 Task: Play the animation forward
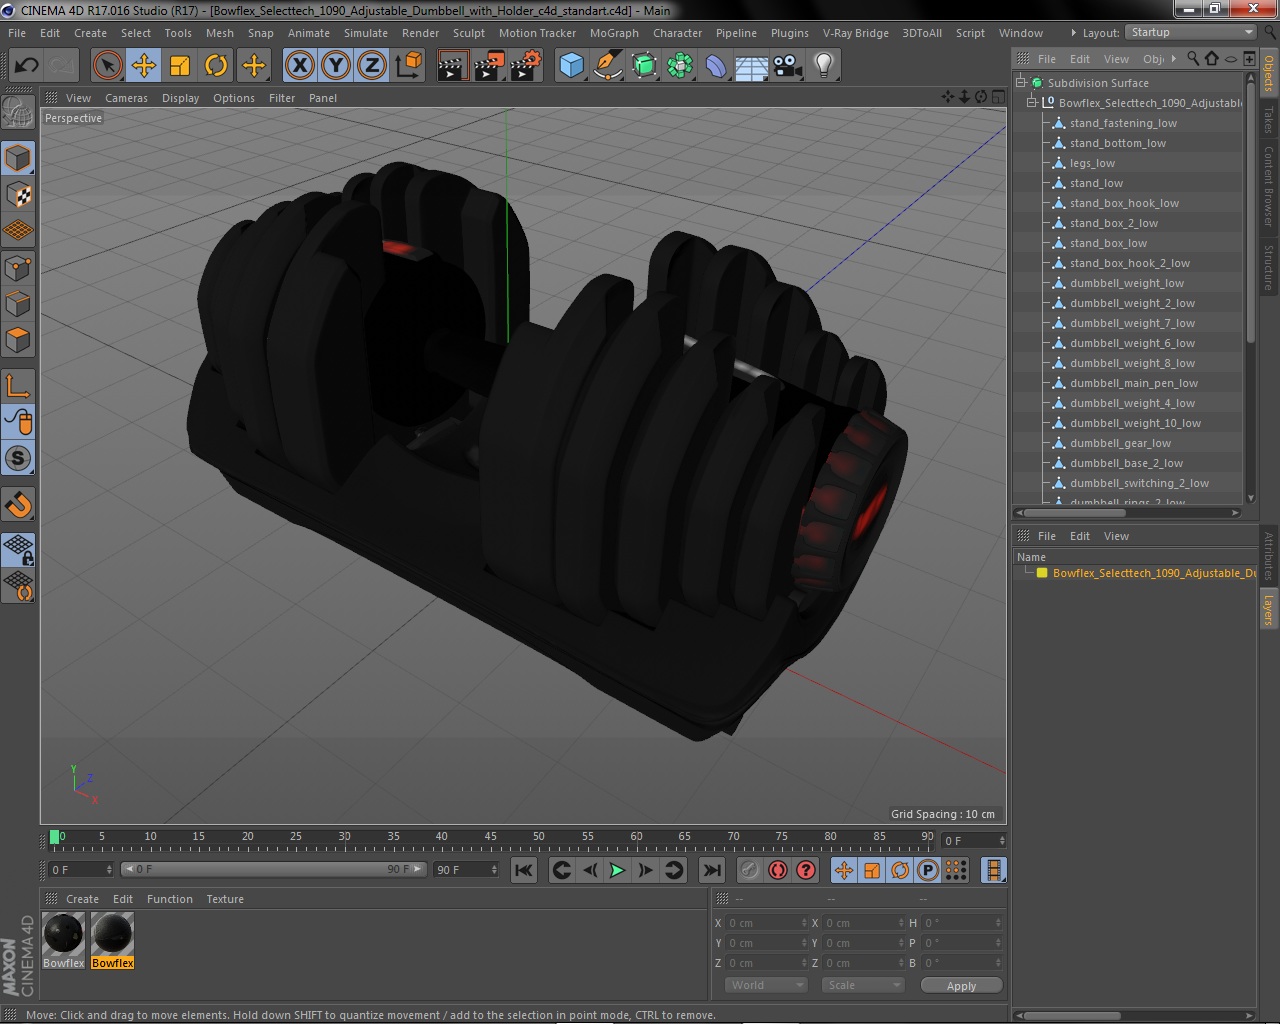pyautogui.click(x=617, y=870)
